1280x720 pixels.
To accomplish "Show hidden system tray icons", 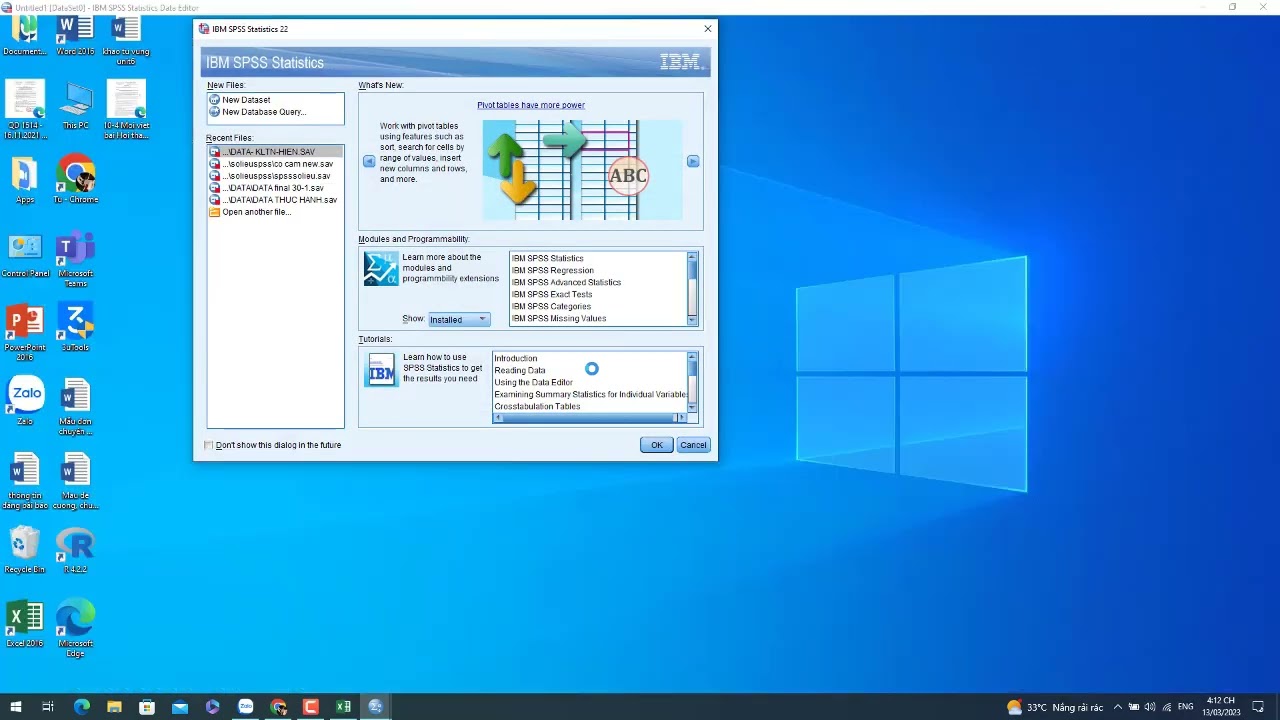I will 1118,707.
